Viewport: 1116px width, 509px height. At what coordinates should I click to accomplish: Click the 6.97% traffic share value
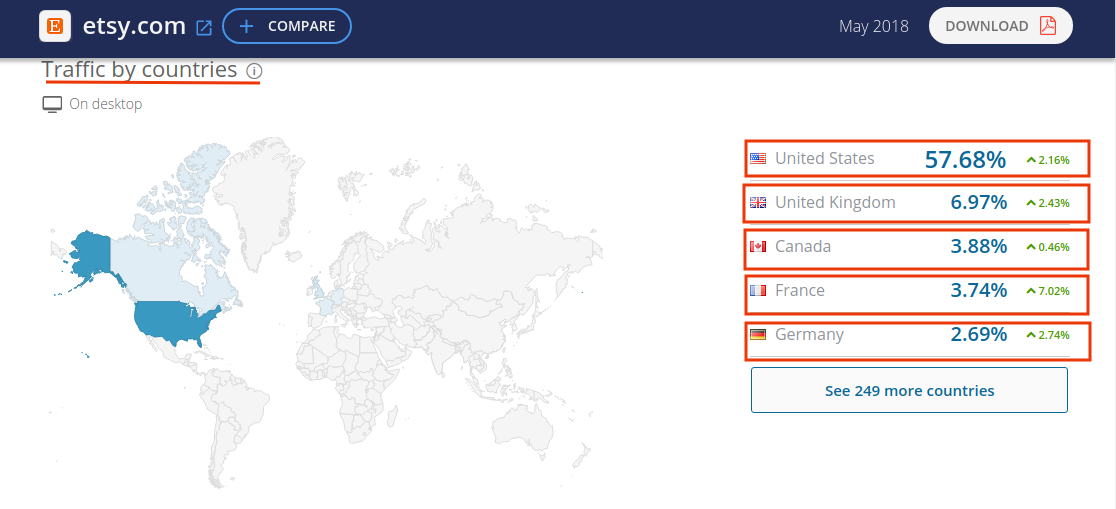[979, 203]
